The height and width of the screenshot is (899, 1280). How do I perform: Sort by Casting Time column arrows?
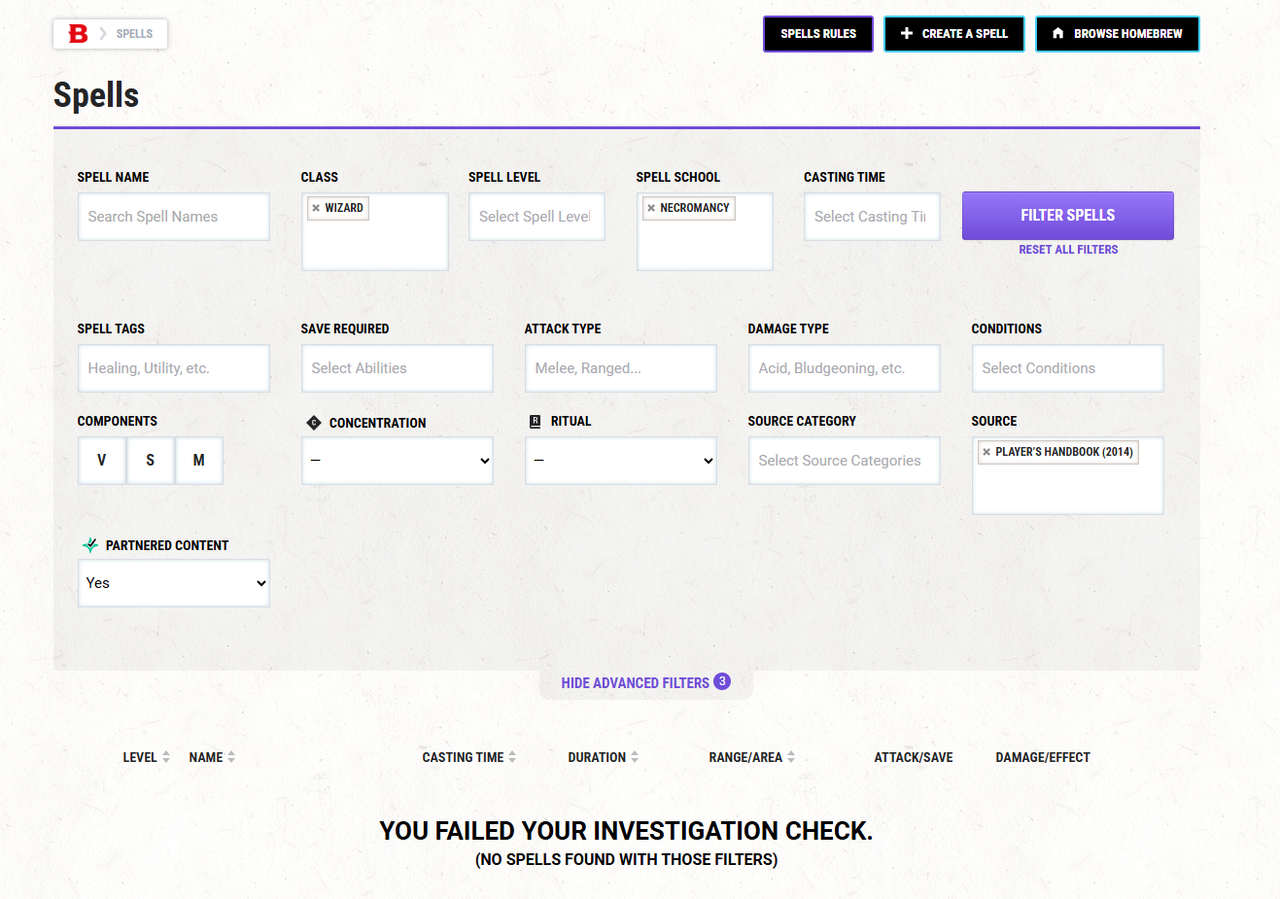[x=512, y=757]
